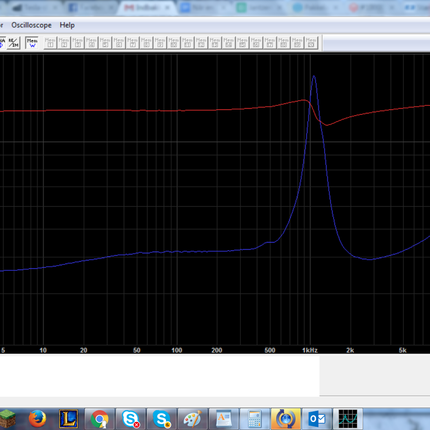Click the 500 frequency axis label
This screenshot has width=430, height=430.
tap(270, 350)
